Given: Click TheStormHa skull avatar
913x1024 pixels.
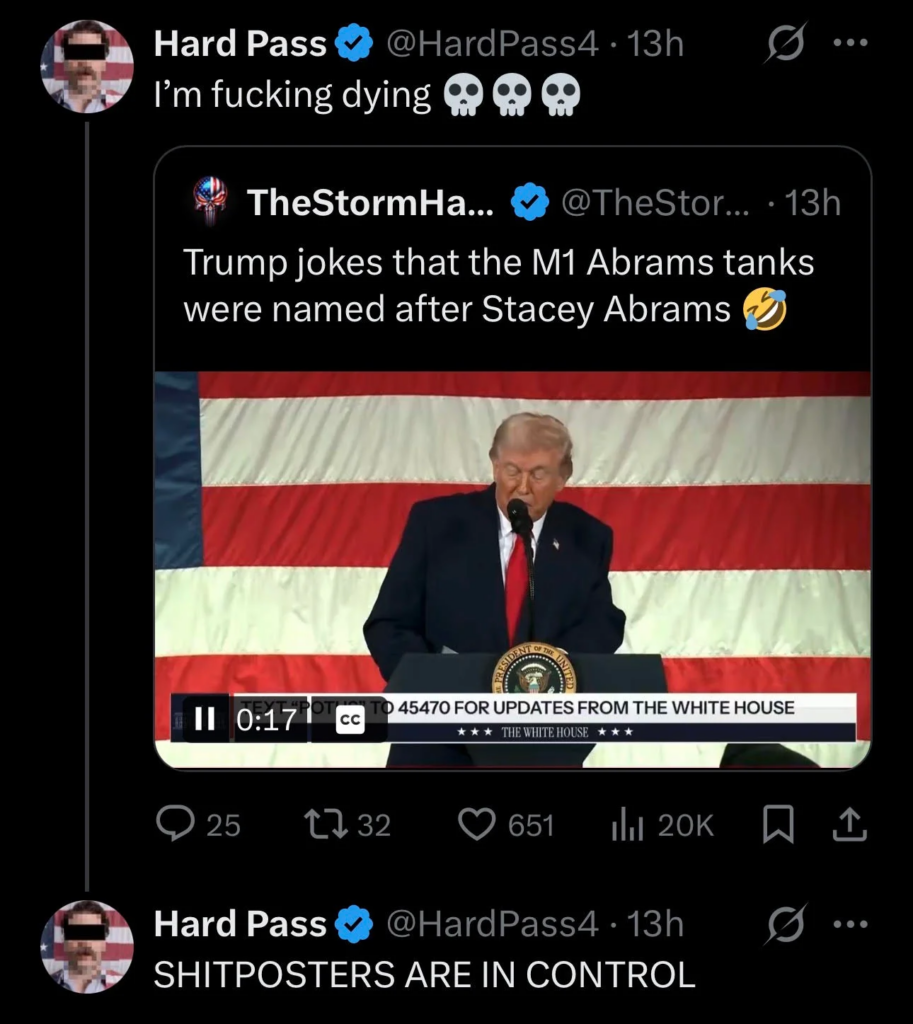Looking at the screenshot, I should click(x=210, y=200).
